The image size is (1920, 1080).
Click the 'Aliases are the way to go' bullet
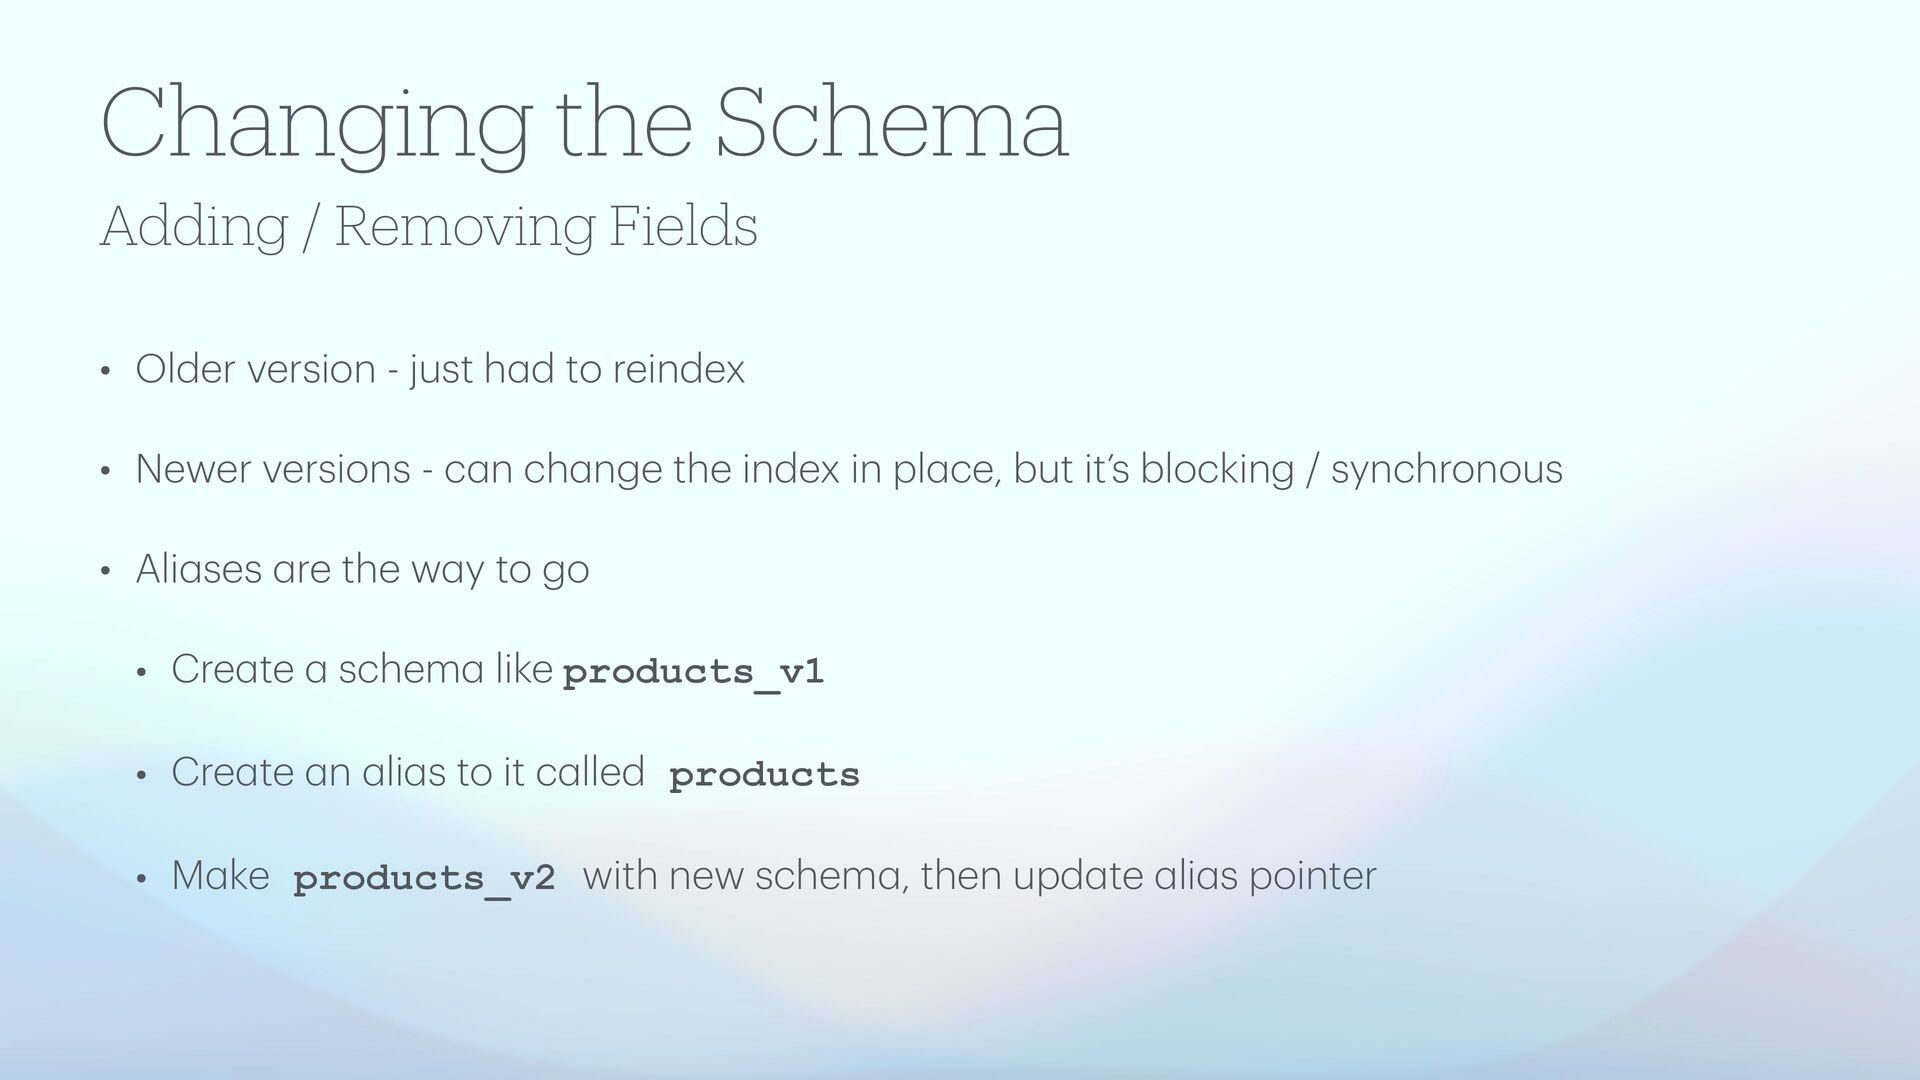point(362,570)
